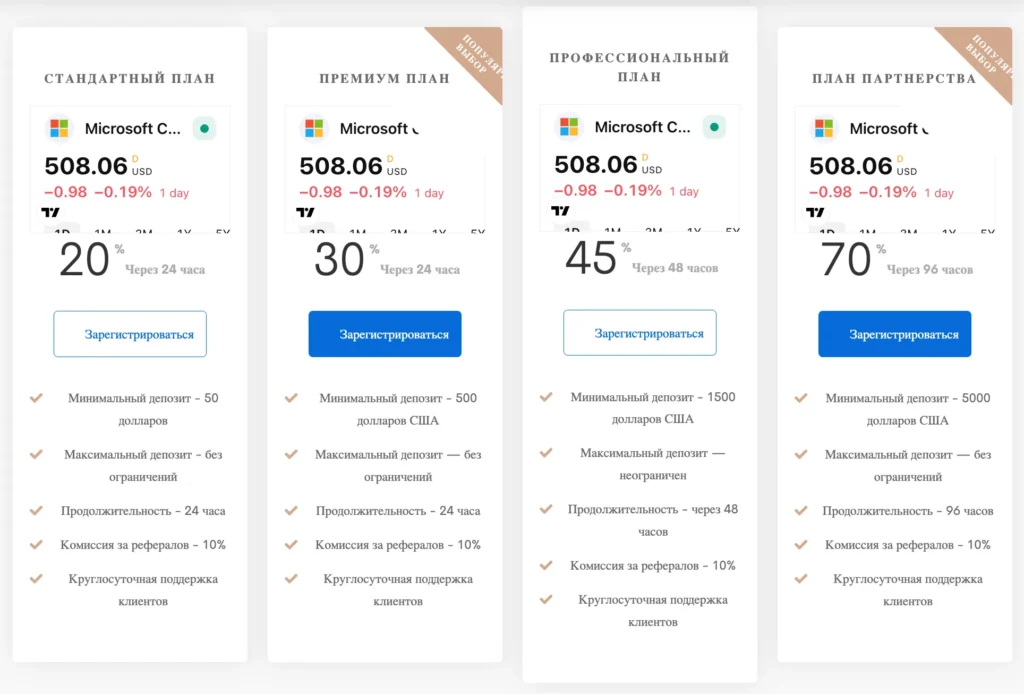Register for the План партнерства
This screenshot has width=1024, height=694.
click(x=895, y=334)
